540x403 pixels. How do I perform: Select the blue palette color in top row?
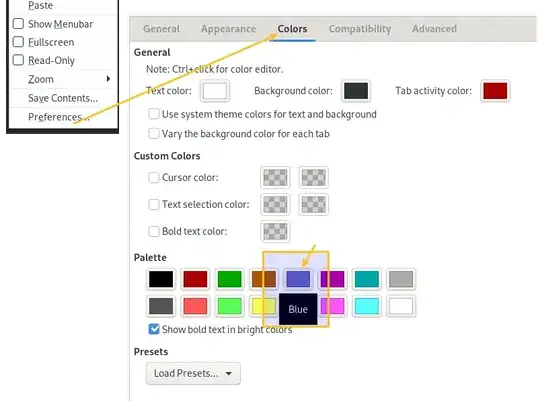coord(298,279)
